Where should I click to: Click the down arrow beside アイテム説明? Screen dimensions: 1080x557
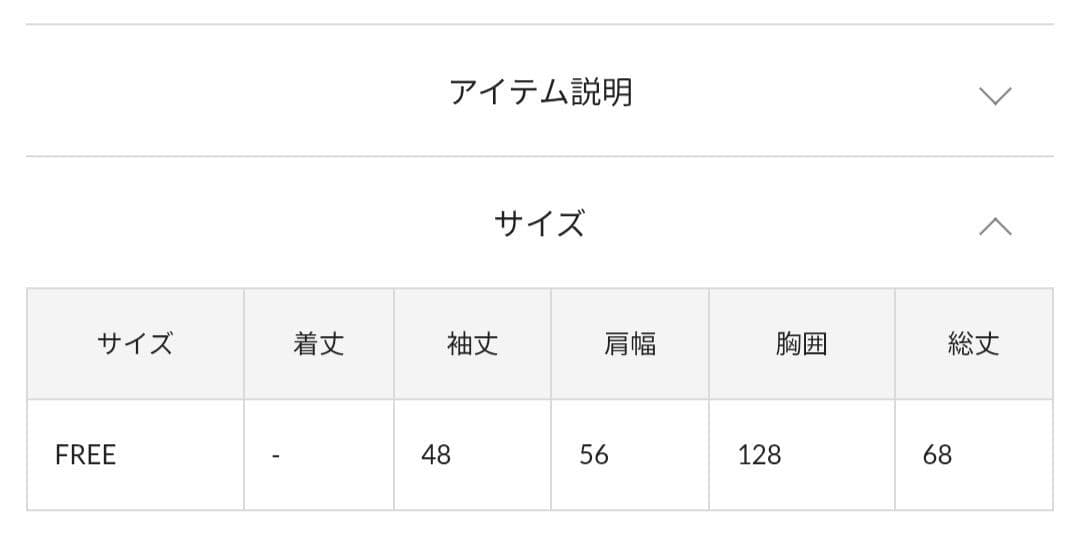tap(995, 96)
